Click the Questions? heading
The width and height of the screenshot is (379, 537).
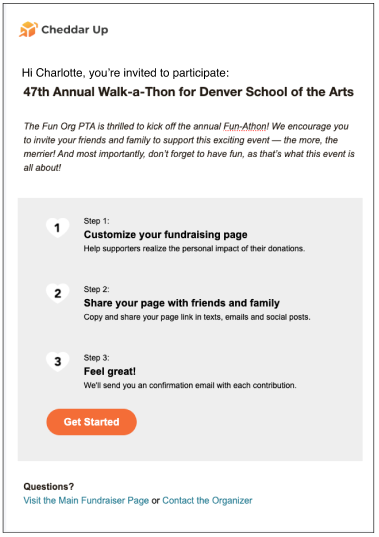coord(49,487)
